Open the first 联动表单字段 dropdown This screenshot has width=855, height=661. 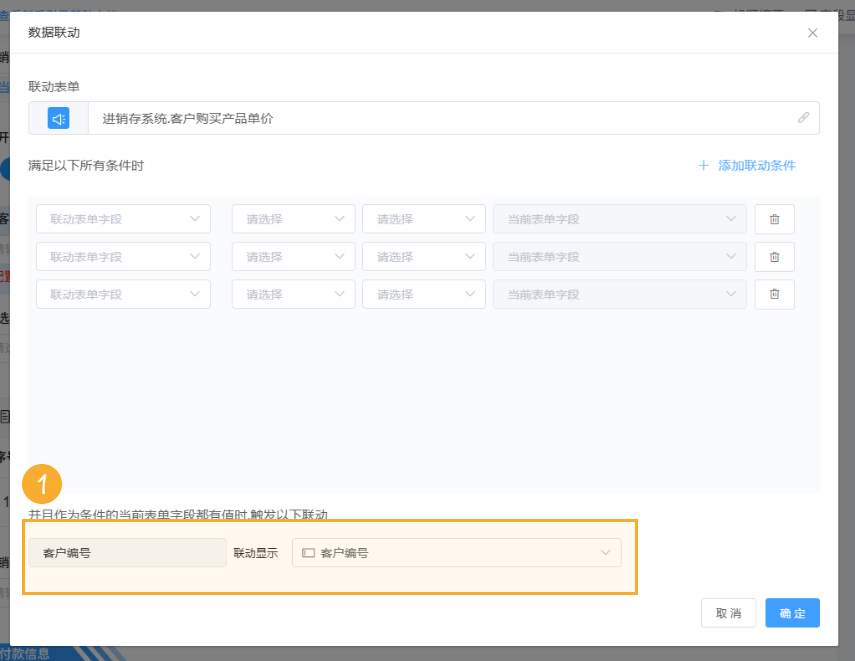coord(123,218)
